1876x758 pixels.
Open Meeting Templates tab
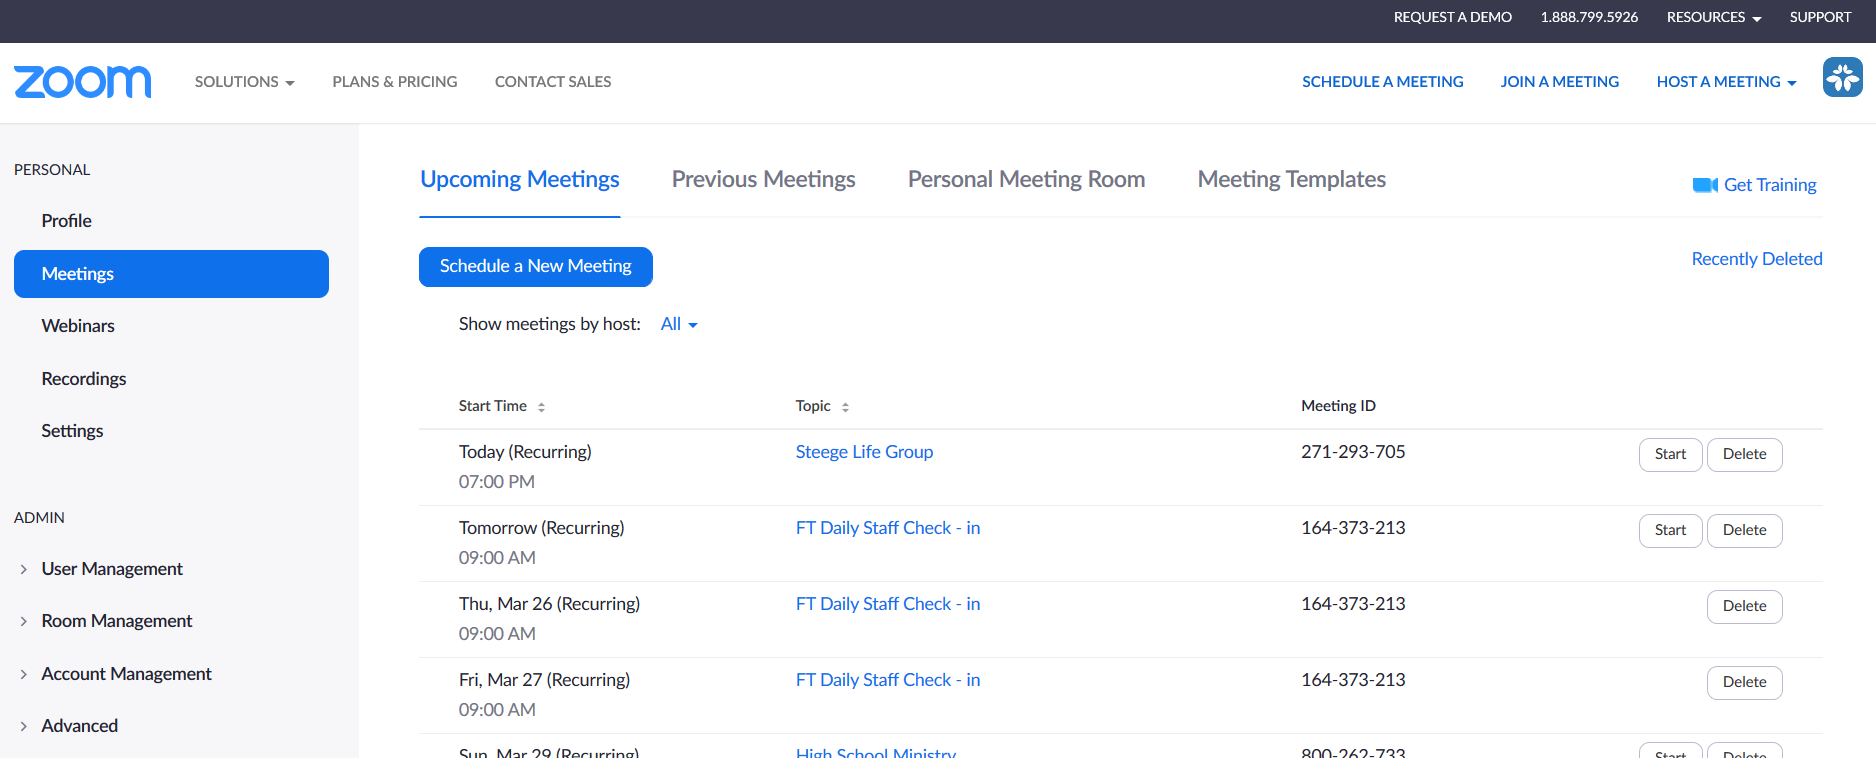tap(1292, 179)
